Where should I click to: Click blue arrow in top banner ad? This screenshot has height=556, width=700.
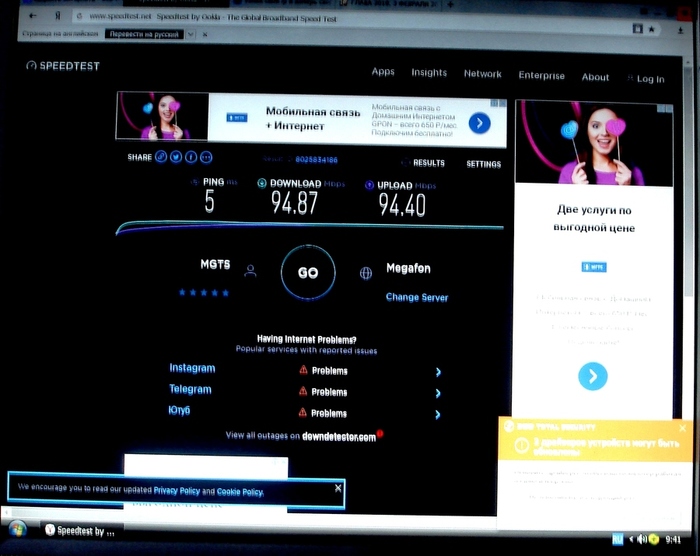tap(479, 123)
